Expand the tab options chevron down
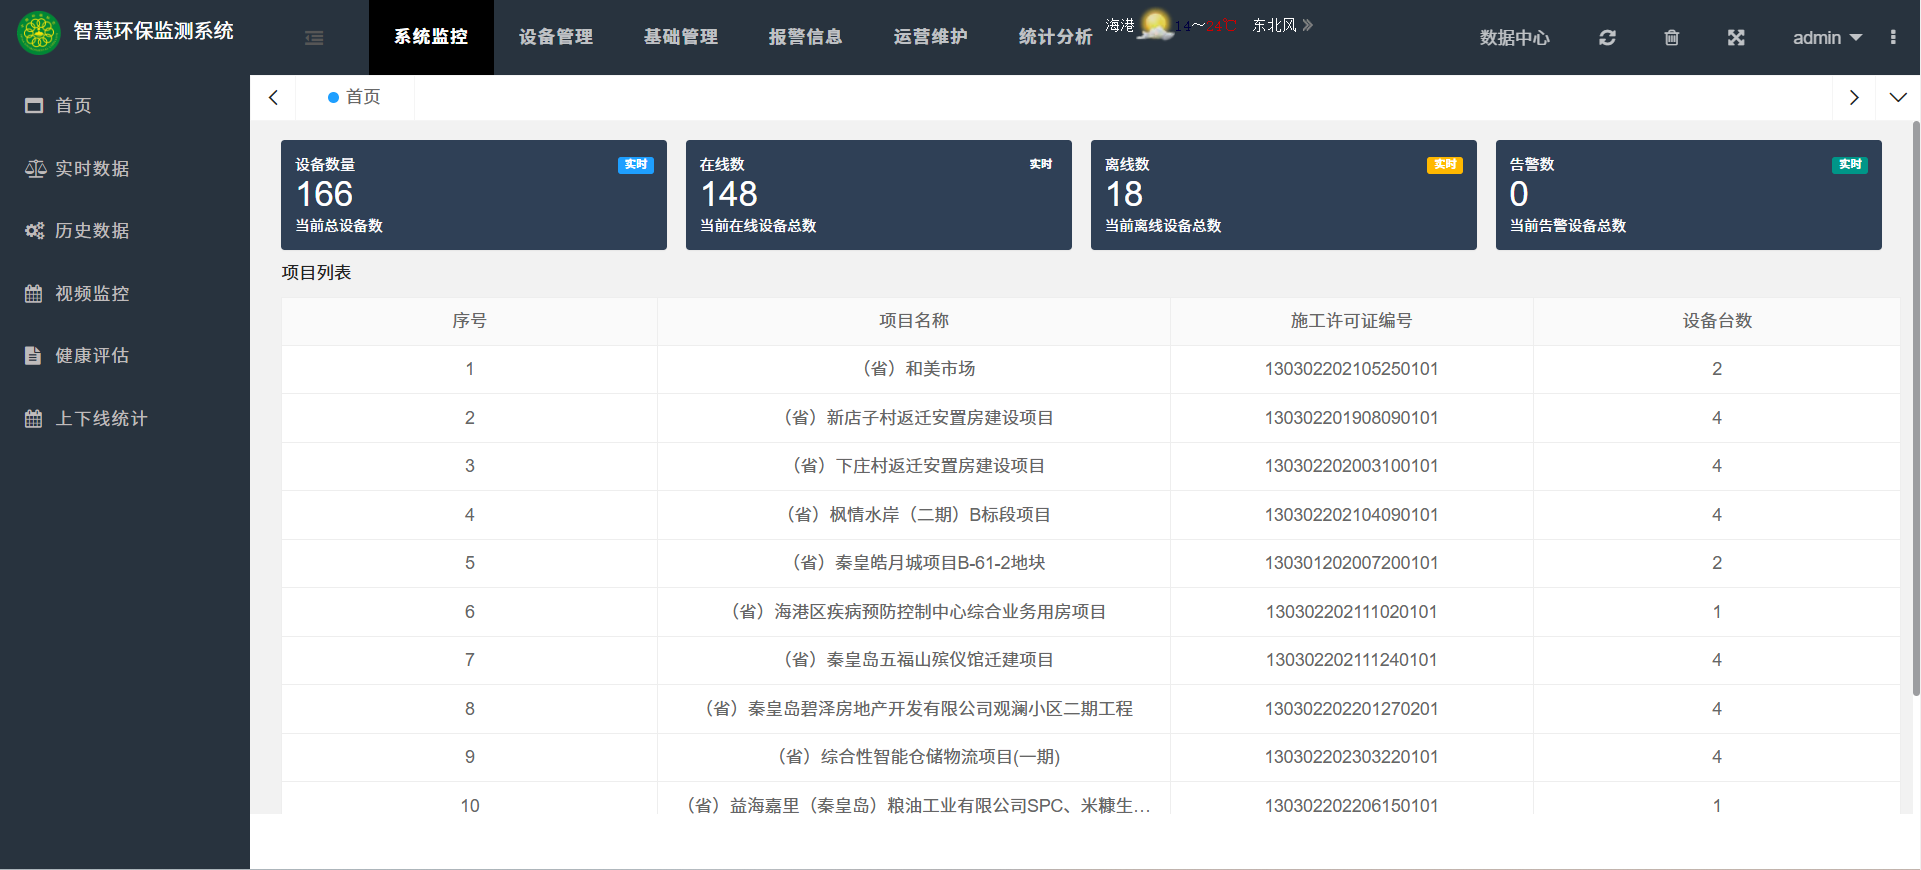1921x870 pixels. coord(1897,98)
